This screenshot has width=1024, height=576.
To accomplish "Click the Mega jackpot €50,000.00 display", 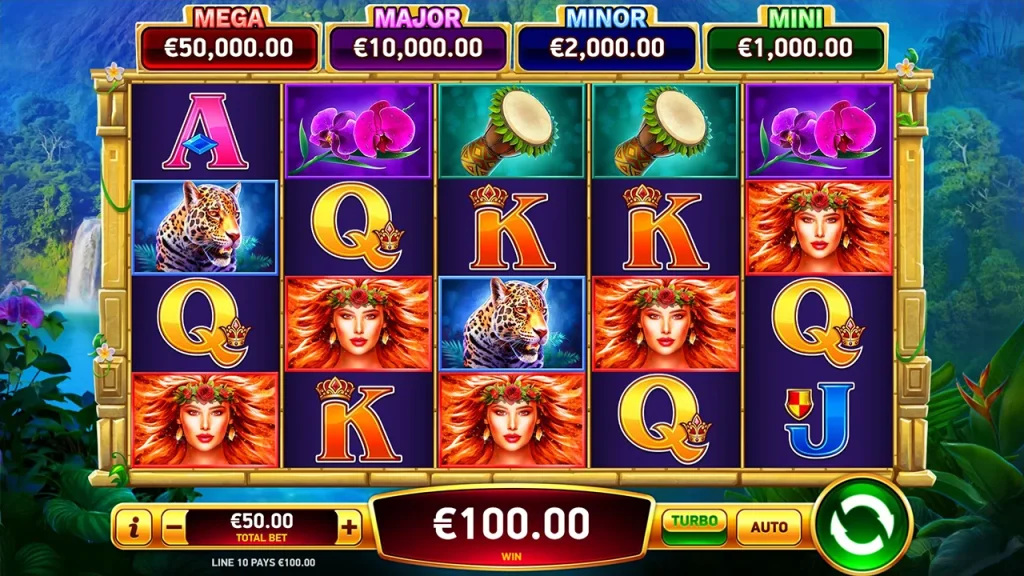I will 229,48.
